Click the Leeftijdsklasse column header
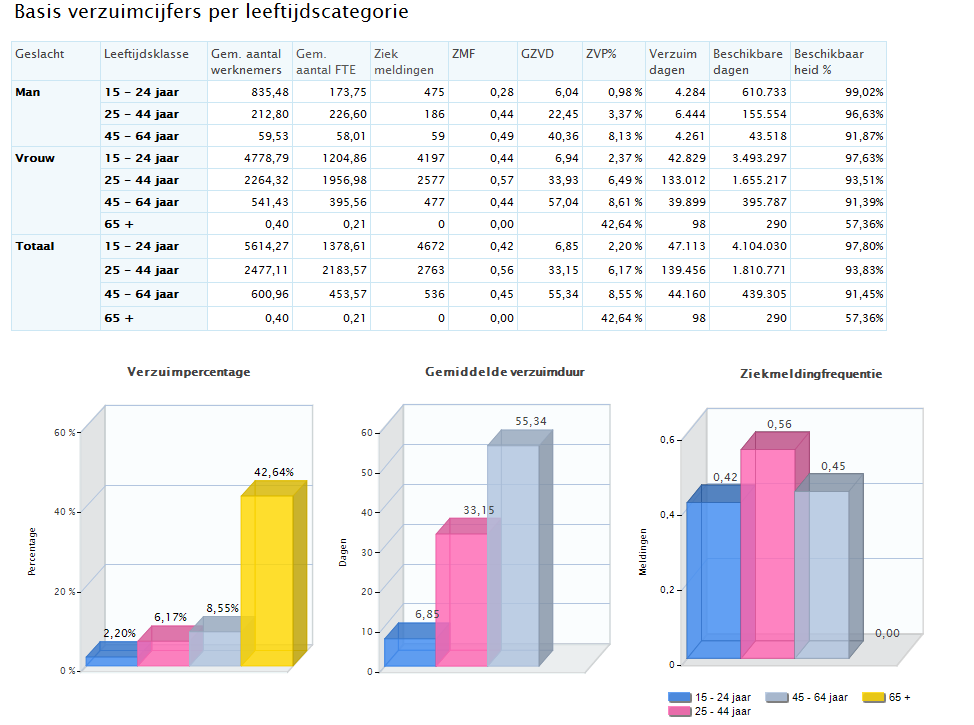The image size is (974, 725). tap(137, 53)
